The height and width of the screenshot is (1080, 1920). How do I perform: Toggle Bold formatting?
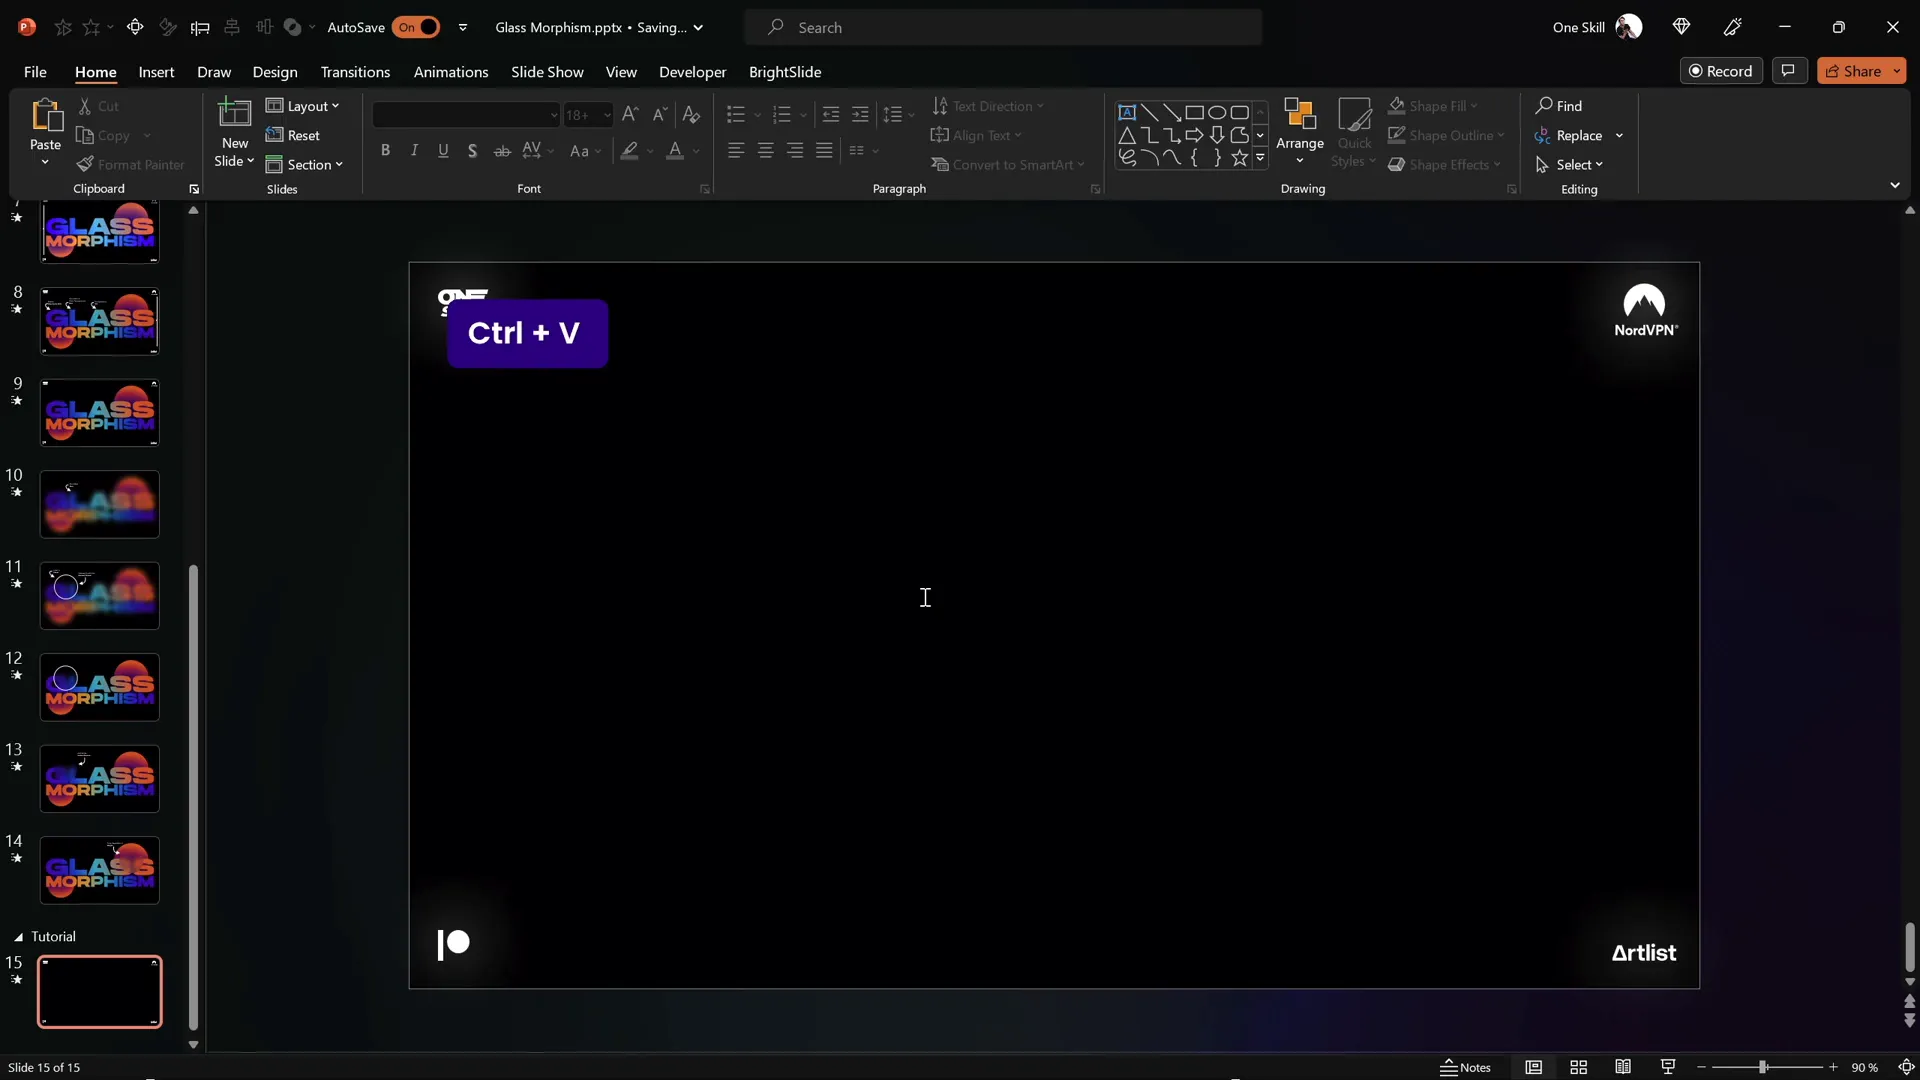[385, 150]
